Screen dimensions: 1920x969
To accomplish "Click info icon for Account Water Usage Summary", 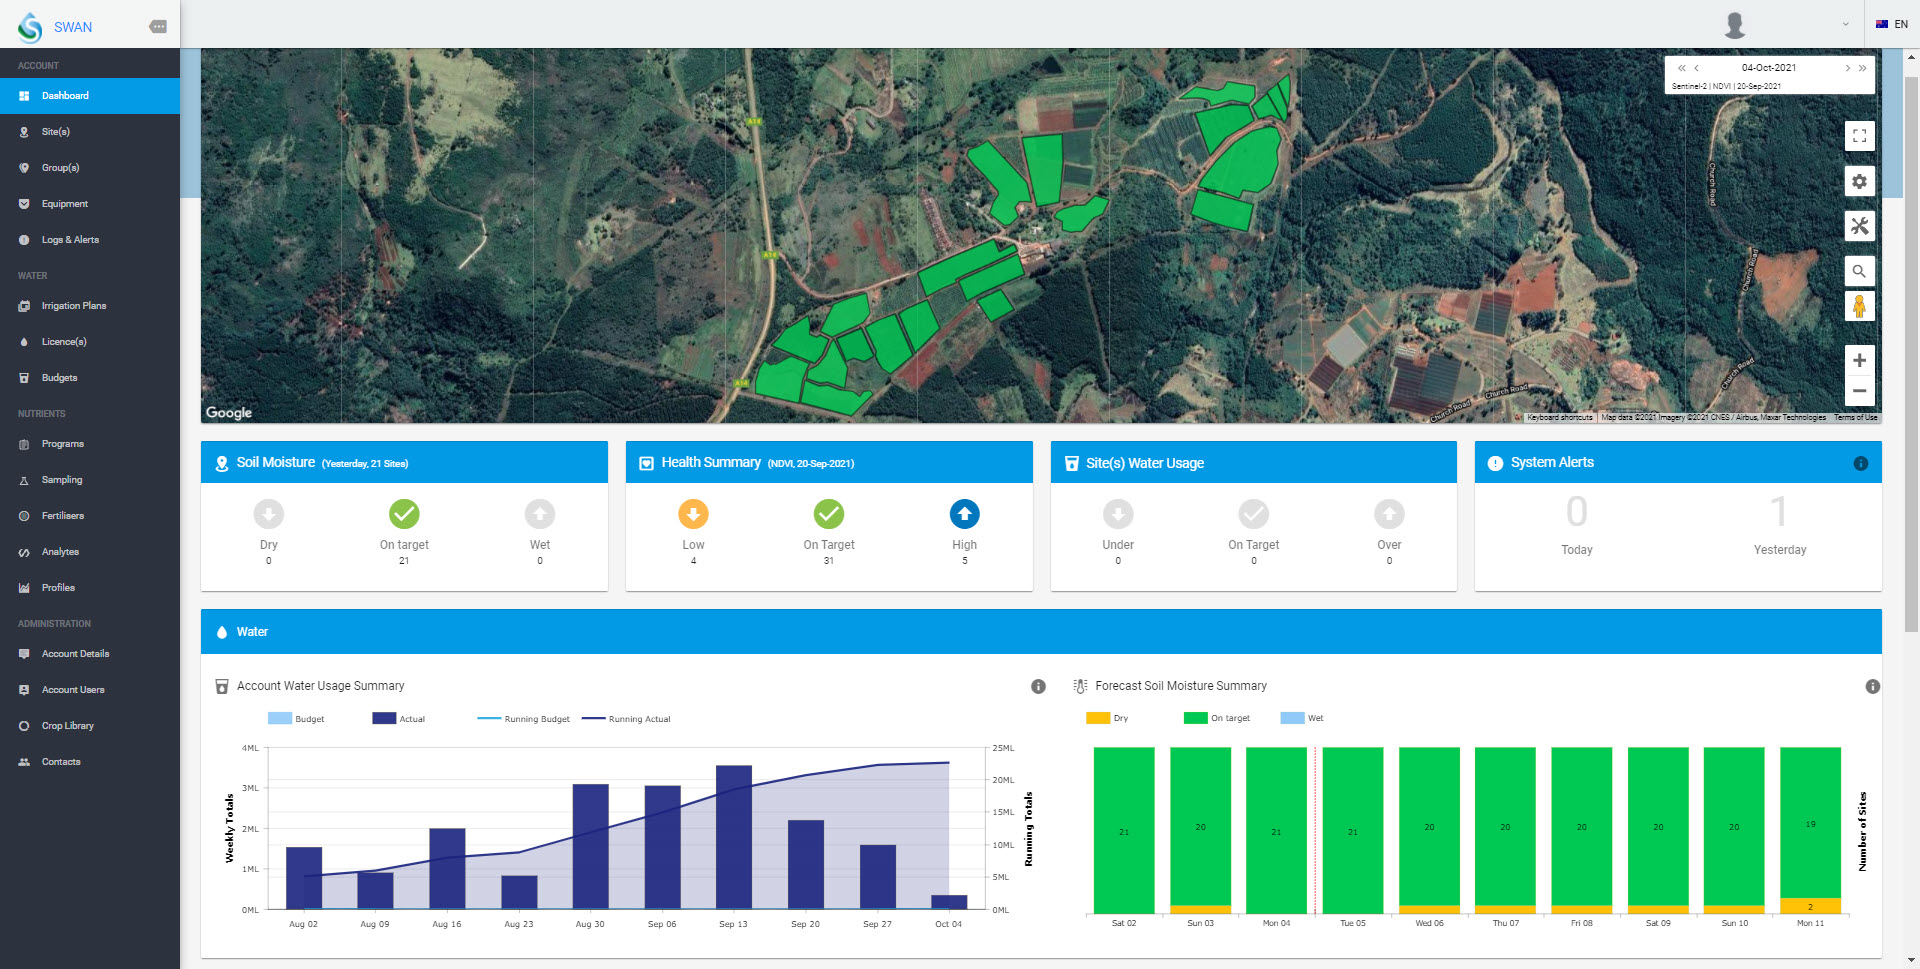I will click(1038, 686).
